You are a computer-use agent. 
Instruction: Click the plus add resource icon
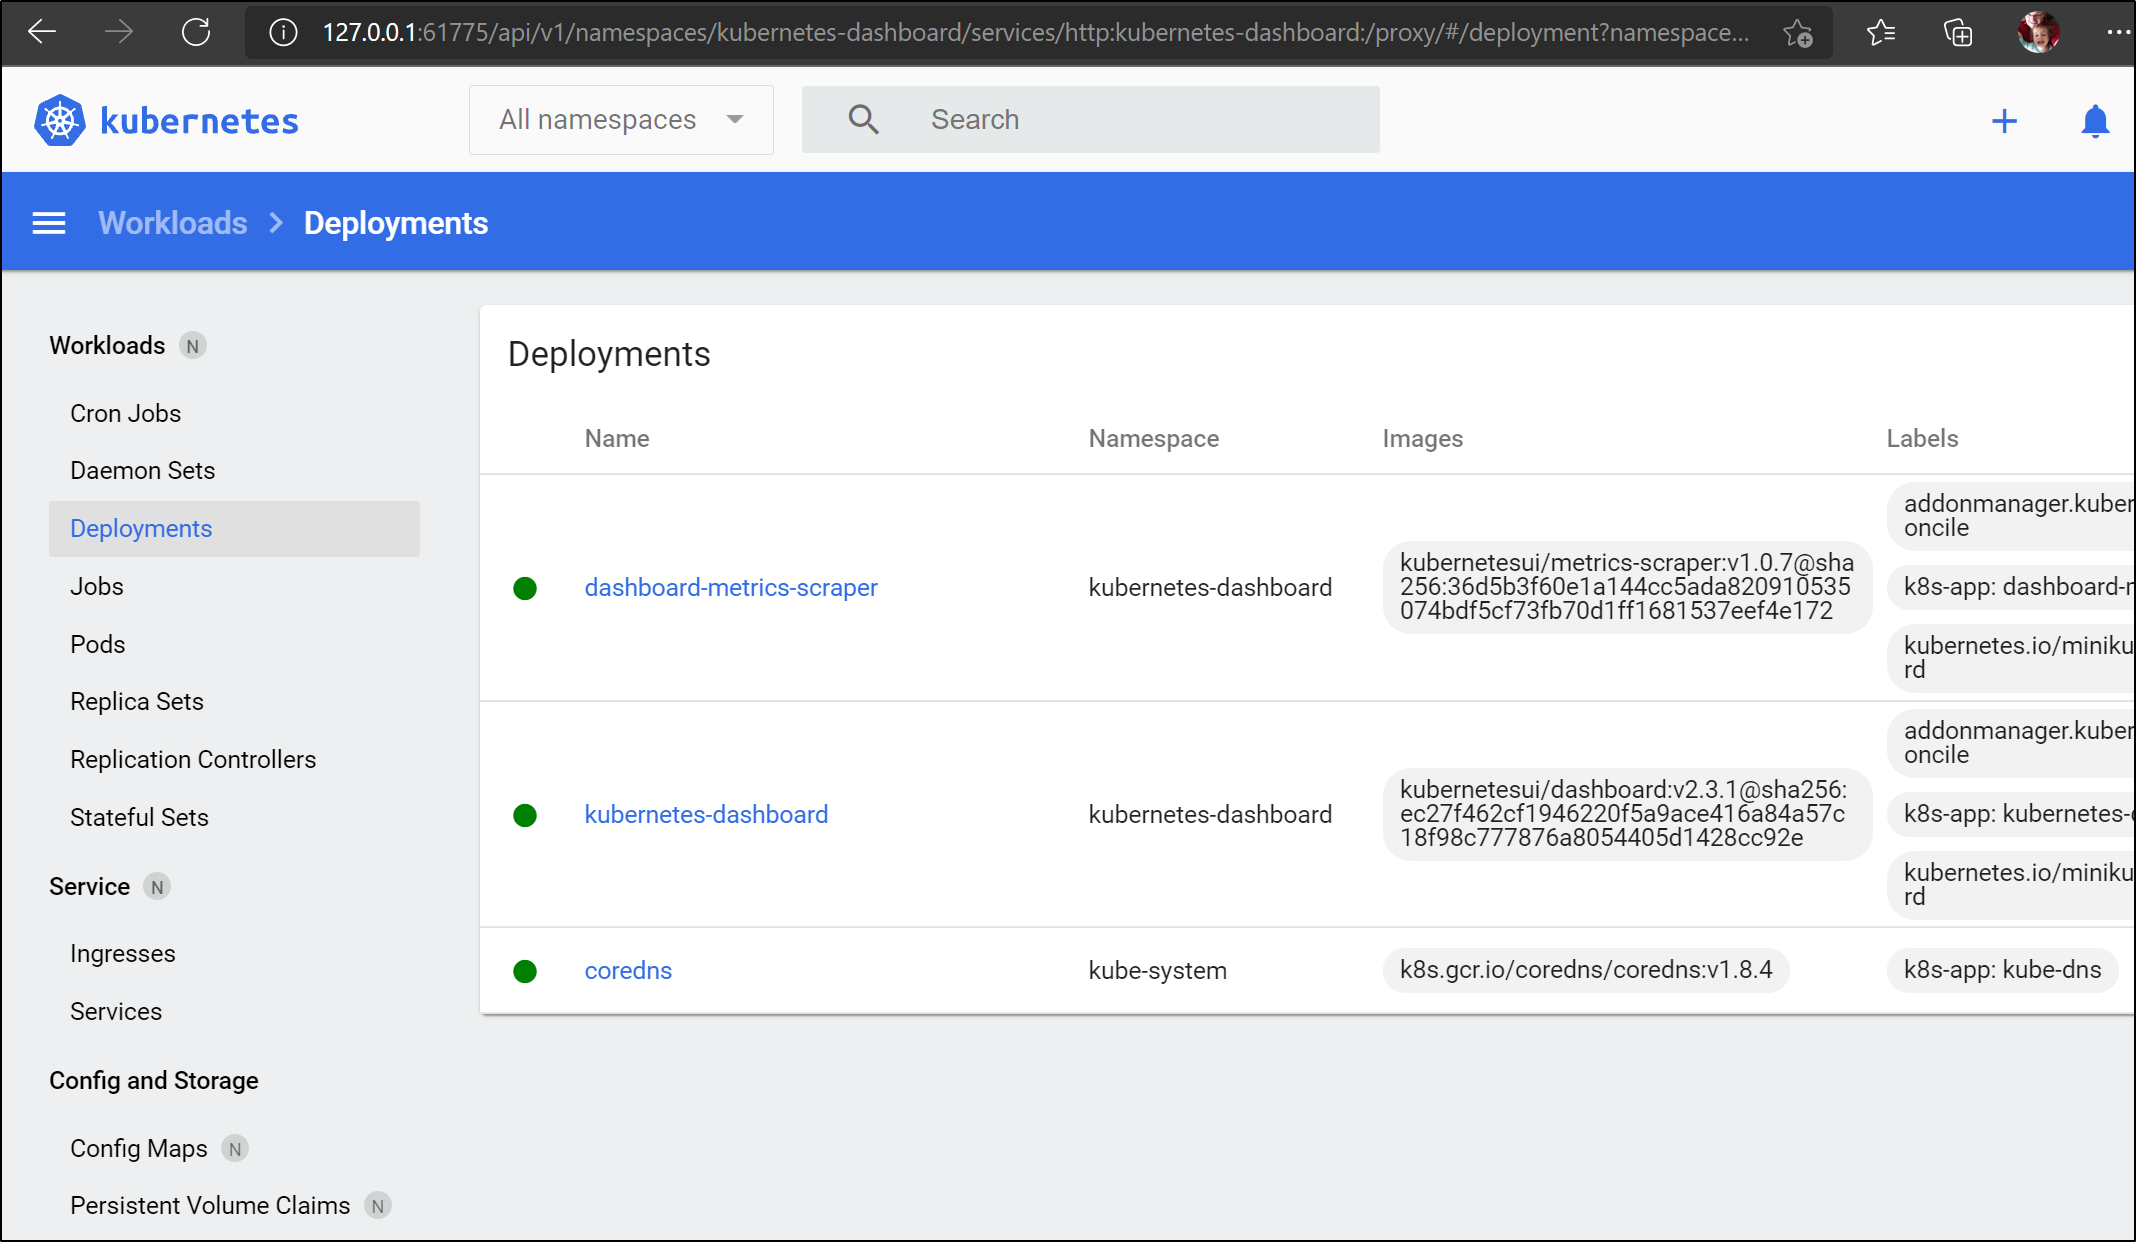2004,120
